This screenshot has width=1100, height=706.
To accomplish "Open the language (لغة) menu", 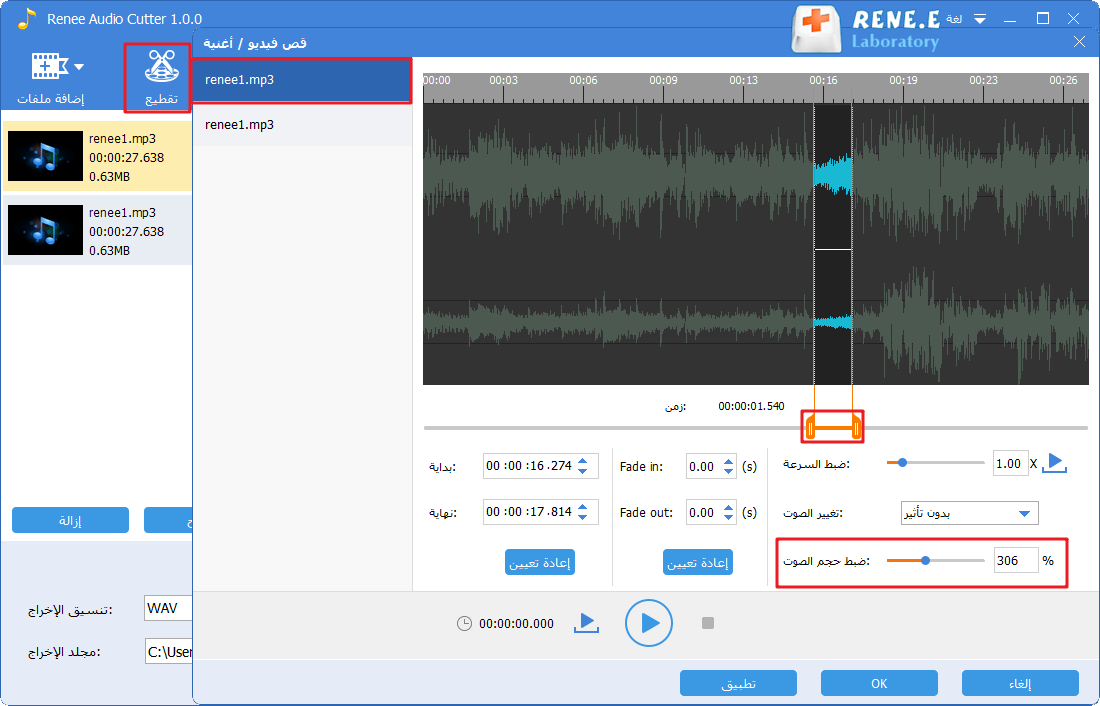I will (x=954, y=18).
